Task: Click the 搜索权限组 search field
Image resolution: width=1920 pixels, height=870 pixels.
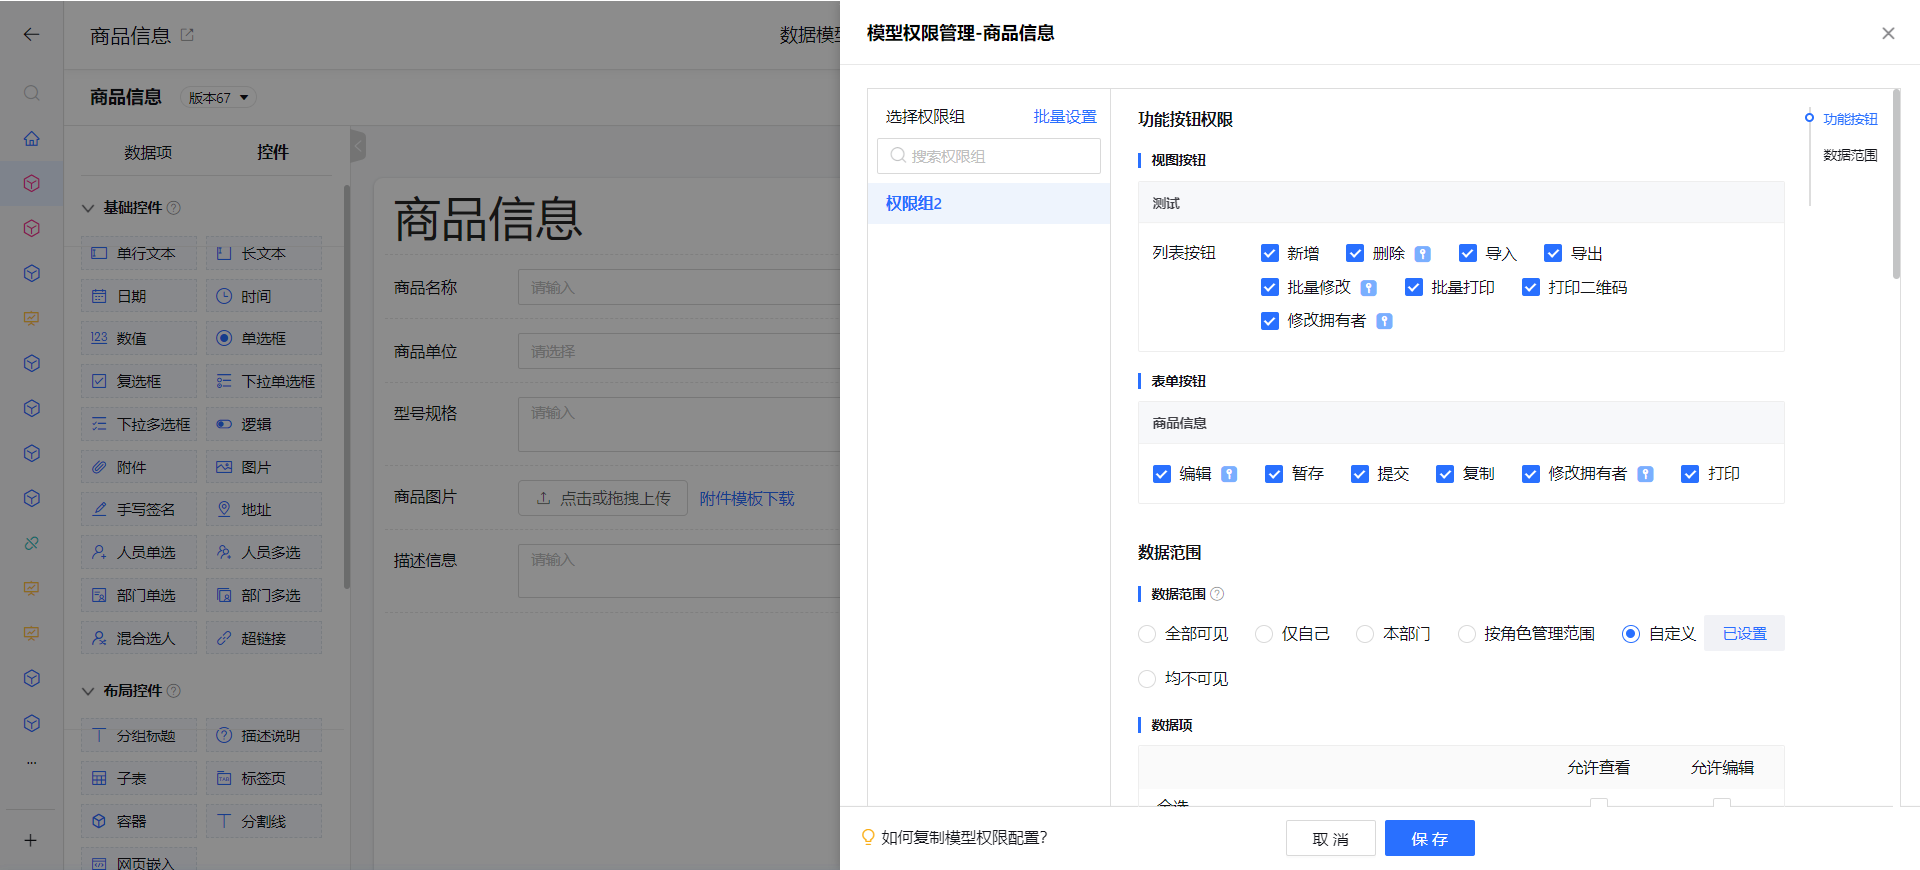Action: pos(989,156)
